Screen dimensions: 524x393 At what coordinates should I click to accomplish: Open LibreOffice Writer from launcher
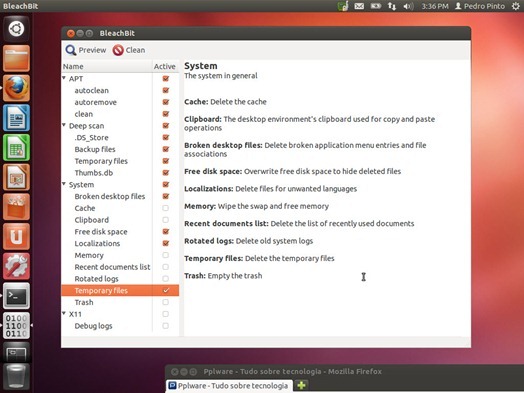[16, 118]
